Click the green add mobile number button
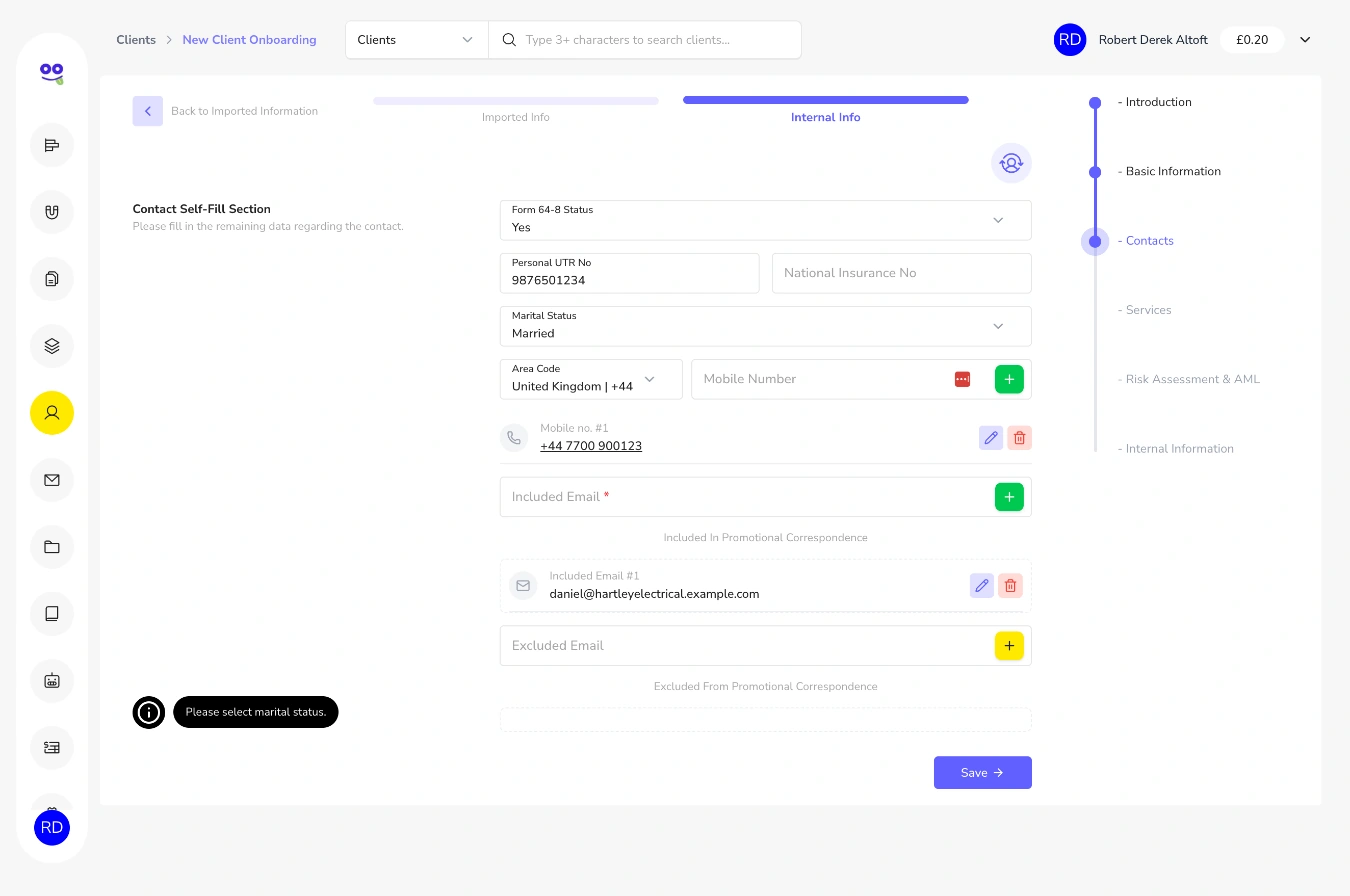Image resolution: width=1350 pixels, height=896 pixels. tap(1009, 379)
